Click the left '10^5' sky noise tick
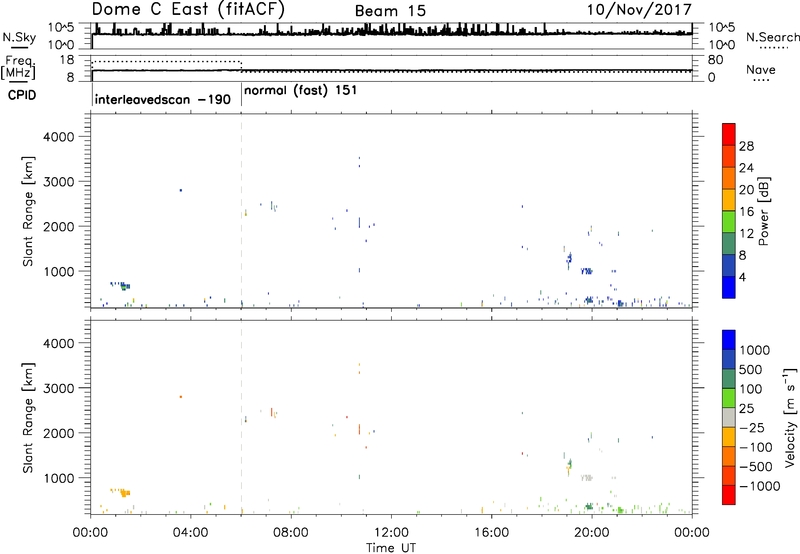The width and height of the screenshot is (800, 554). click(61, 27)
